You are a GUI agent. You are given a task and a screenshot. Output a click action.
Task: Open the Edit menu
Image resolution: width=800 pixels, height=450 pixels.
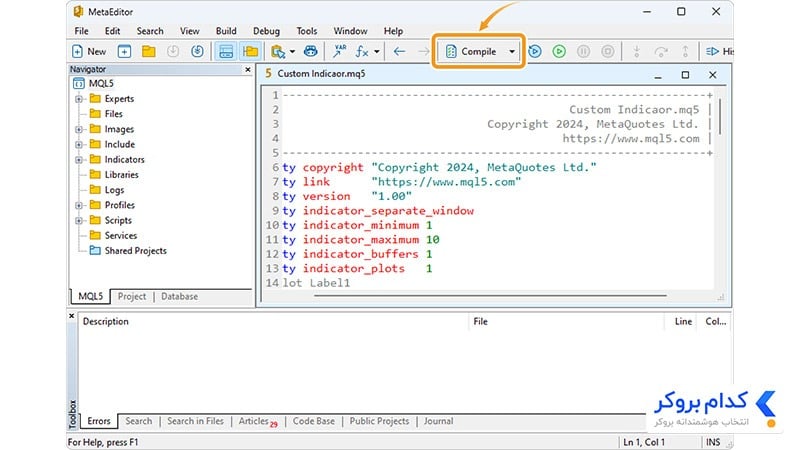point(112,31)
